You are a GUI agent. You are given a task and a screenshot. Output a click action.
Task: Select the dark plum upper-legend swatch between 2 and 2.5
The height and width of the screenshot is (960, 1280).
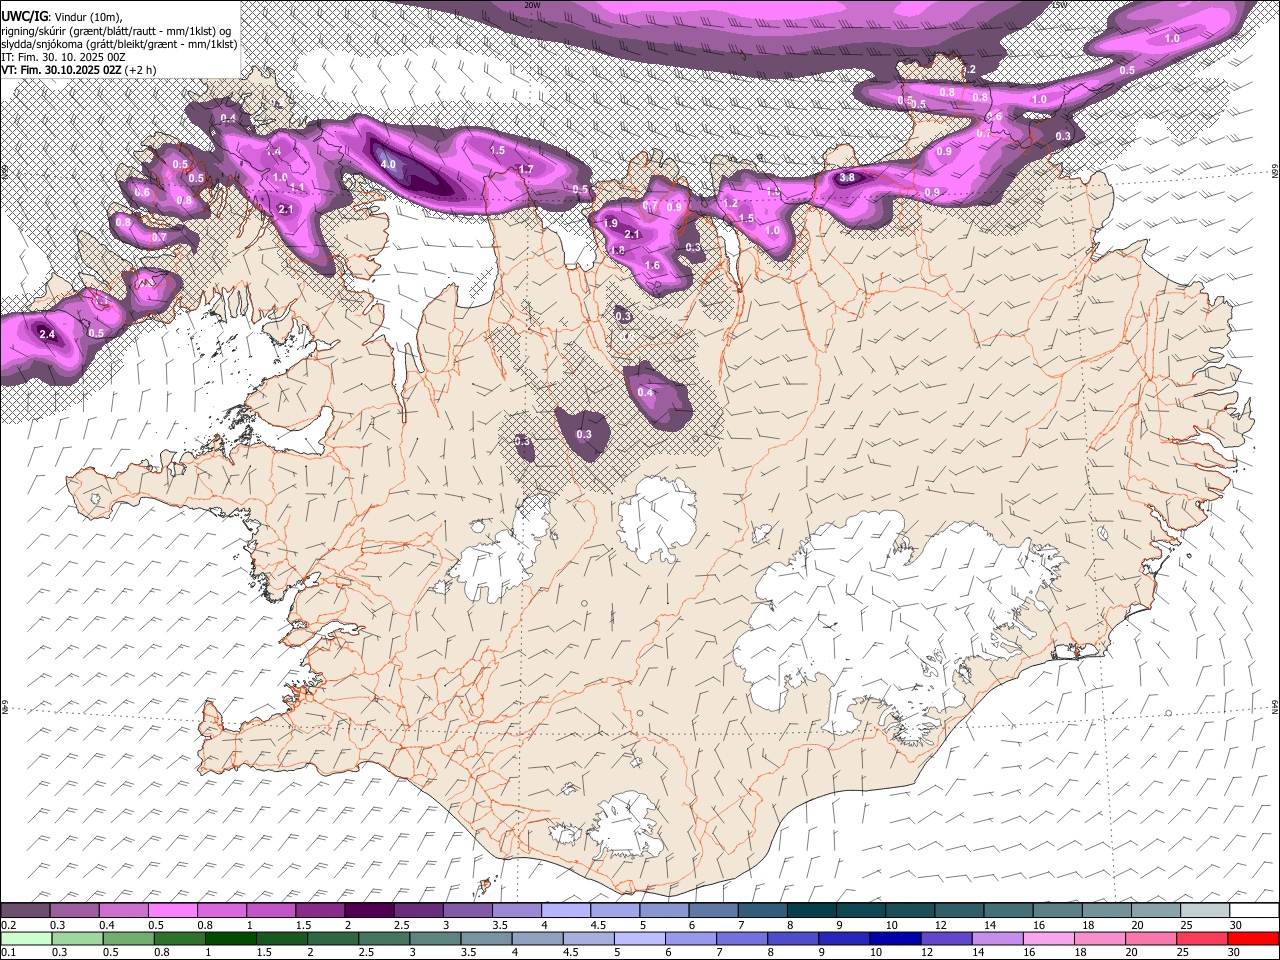coord(368,911)
